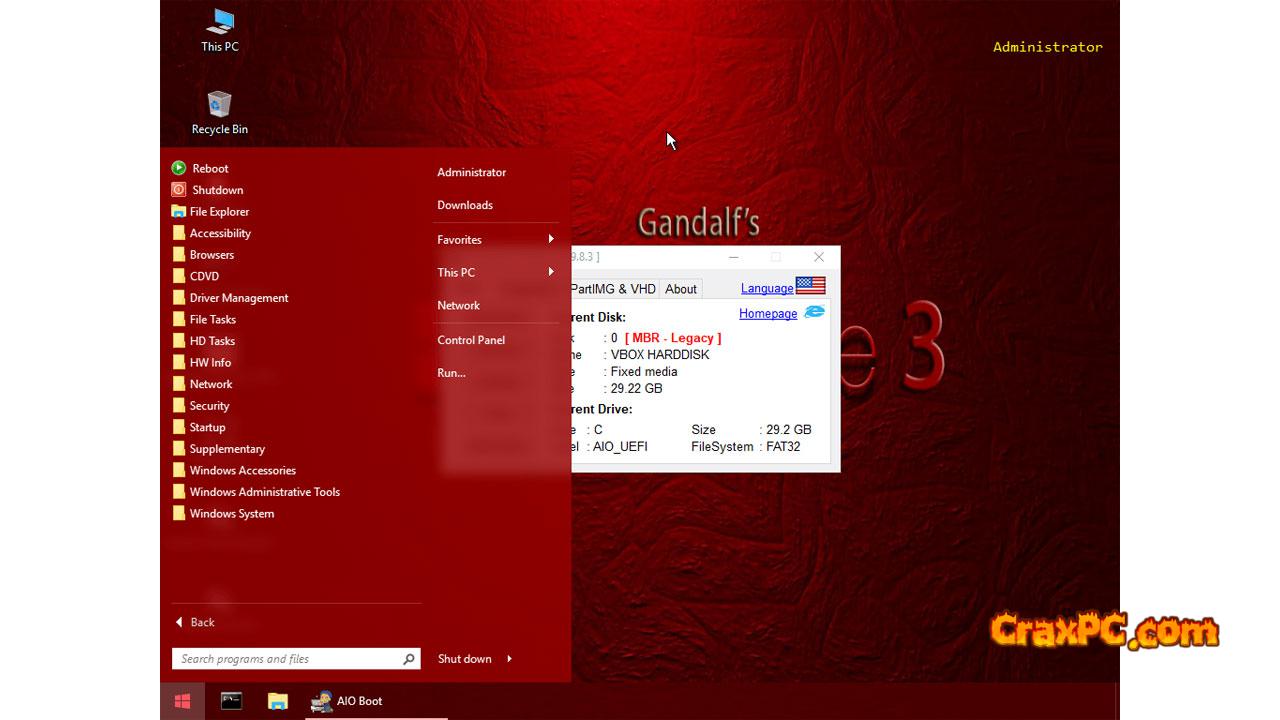The width and height of the screenshot is (1280, 720).
Task: Open the Recycle Bin desktop icon
Action: click(220, 113)
